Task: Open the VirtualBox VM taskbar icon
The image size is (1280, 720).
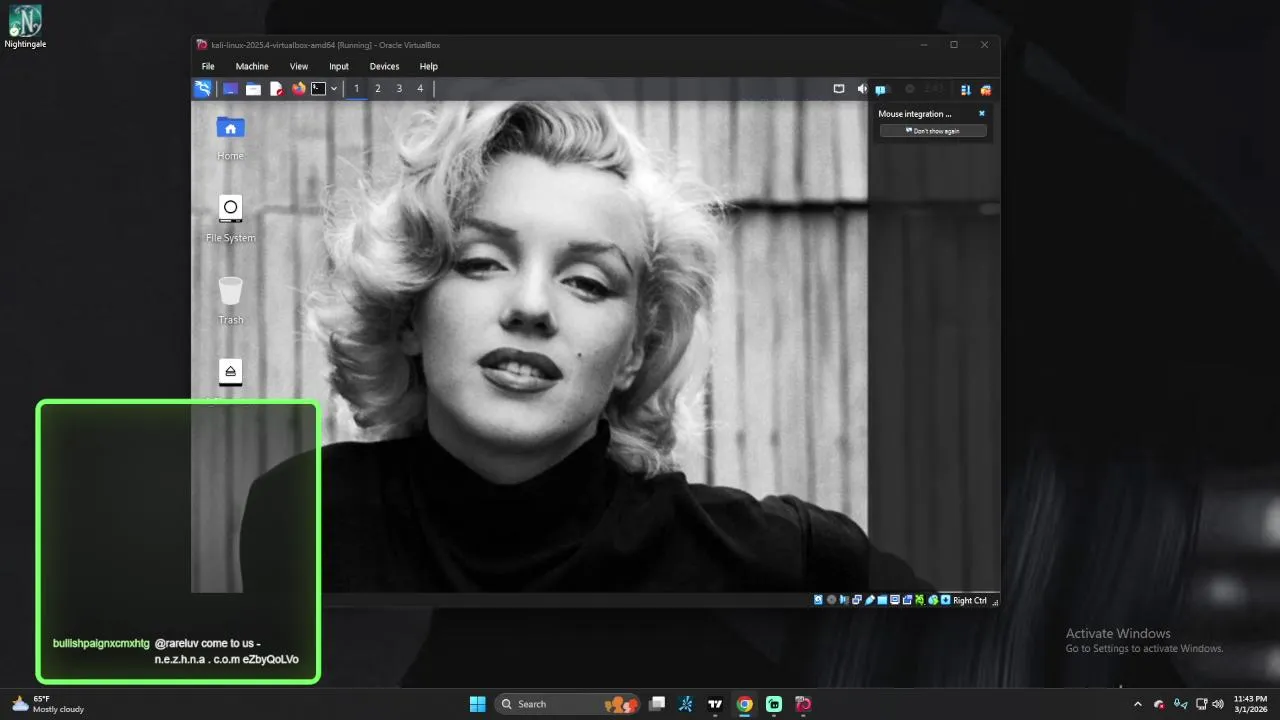Action: pyautogui.click(x=803, y=704)
